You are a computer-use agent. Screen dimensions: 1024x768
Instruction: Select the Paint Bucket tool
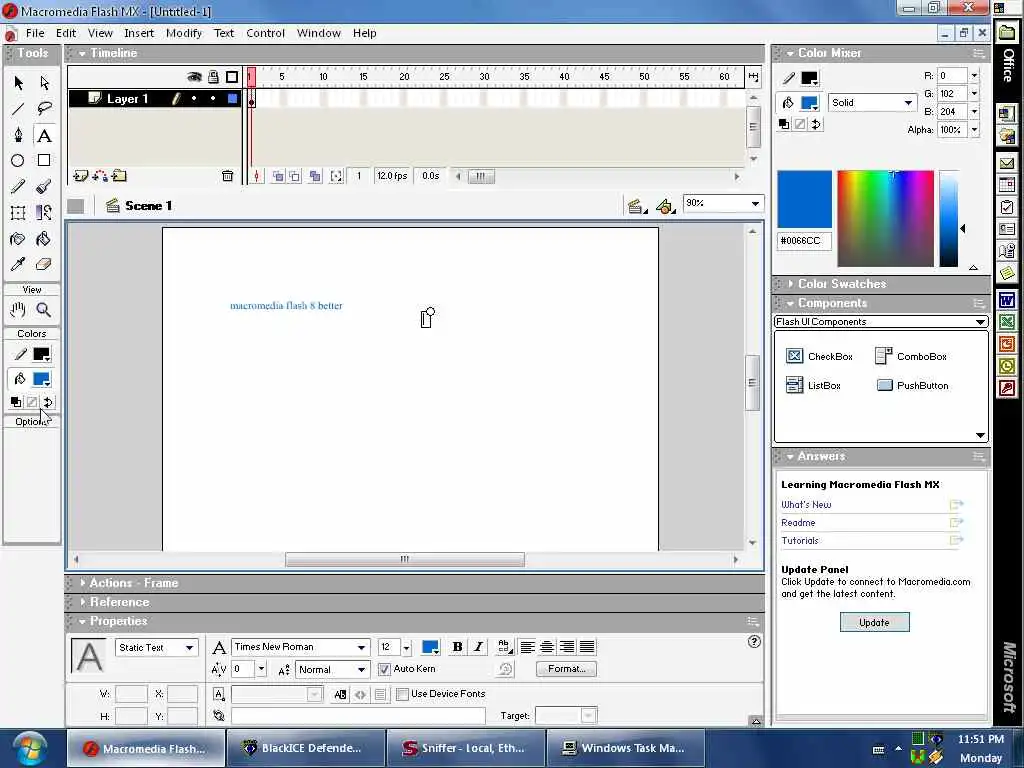coord(44,239)
